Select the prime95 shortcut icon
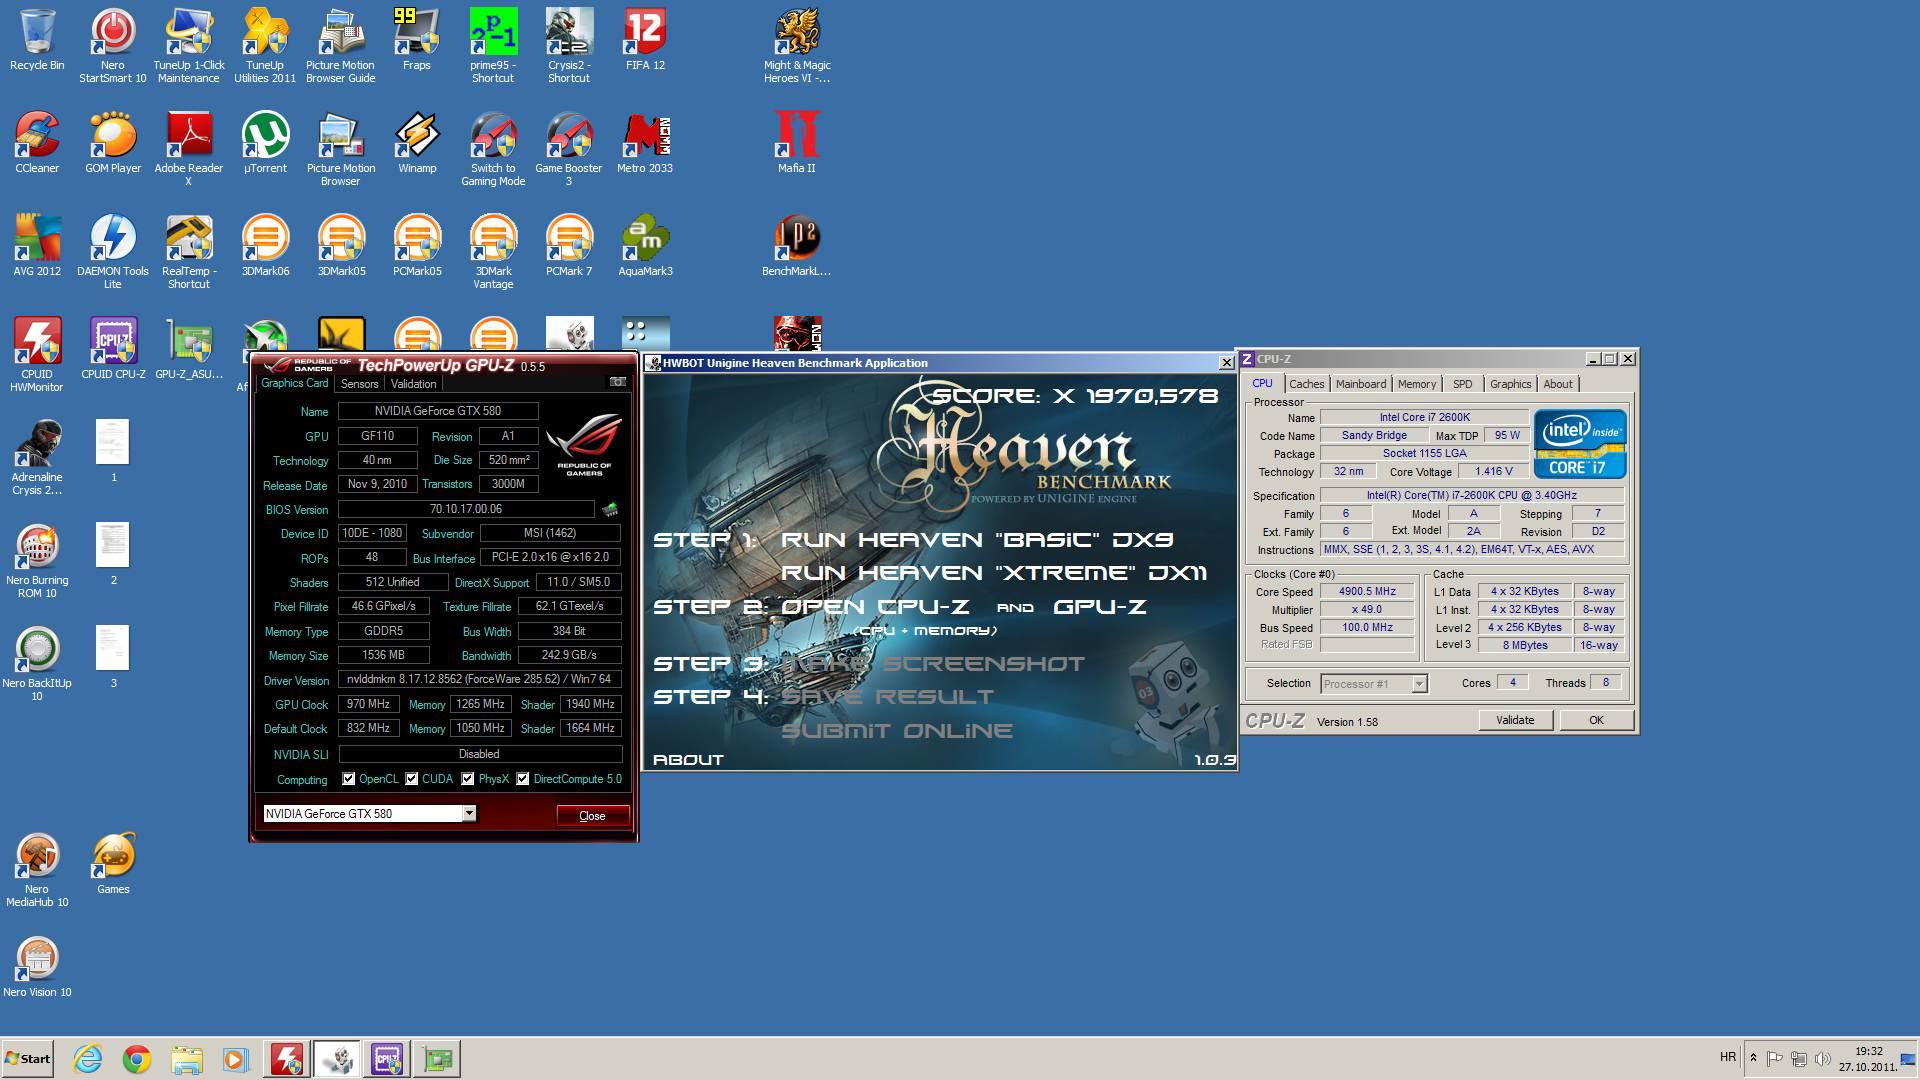 click(x=493, y=46)
